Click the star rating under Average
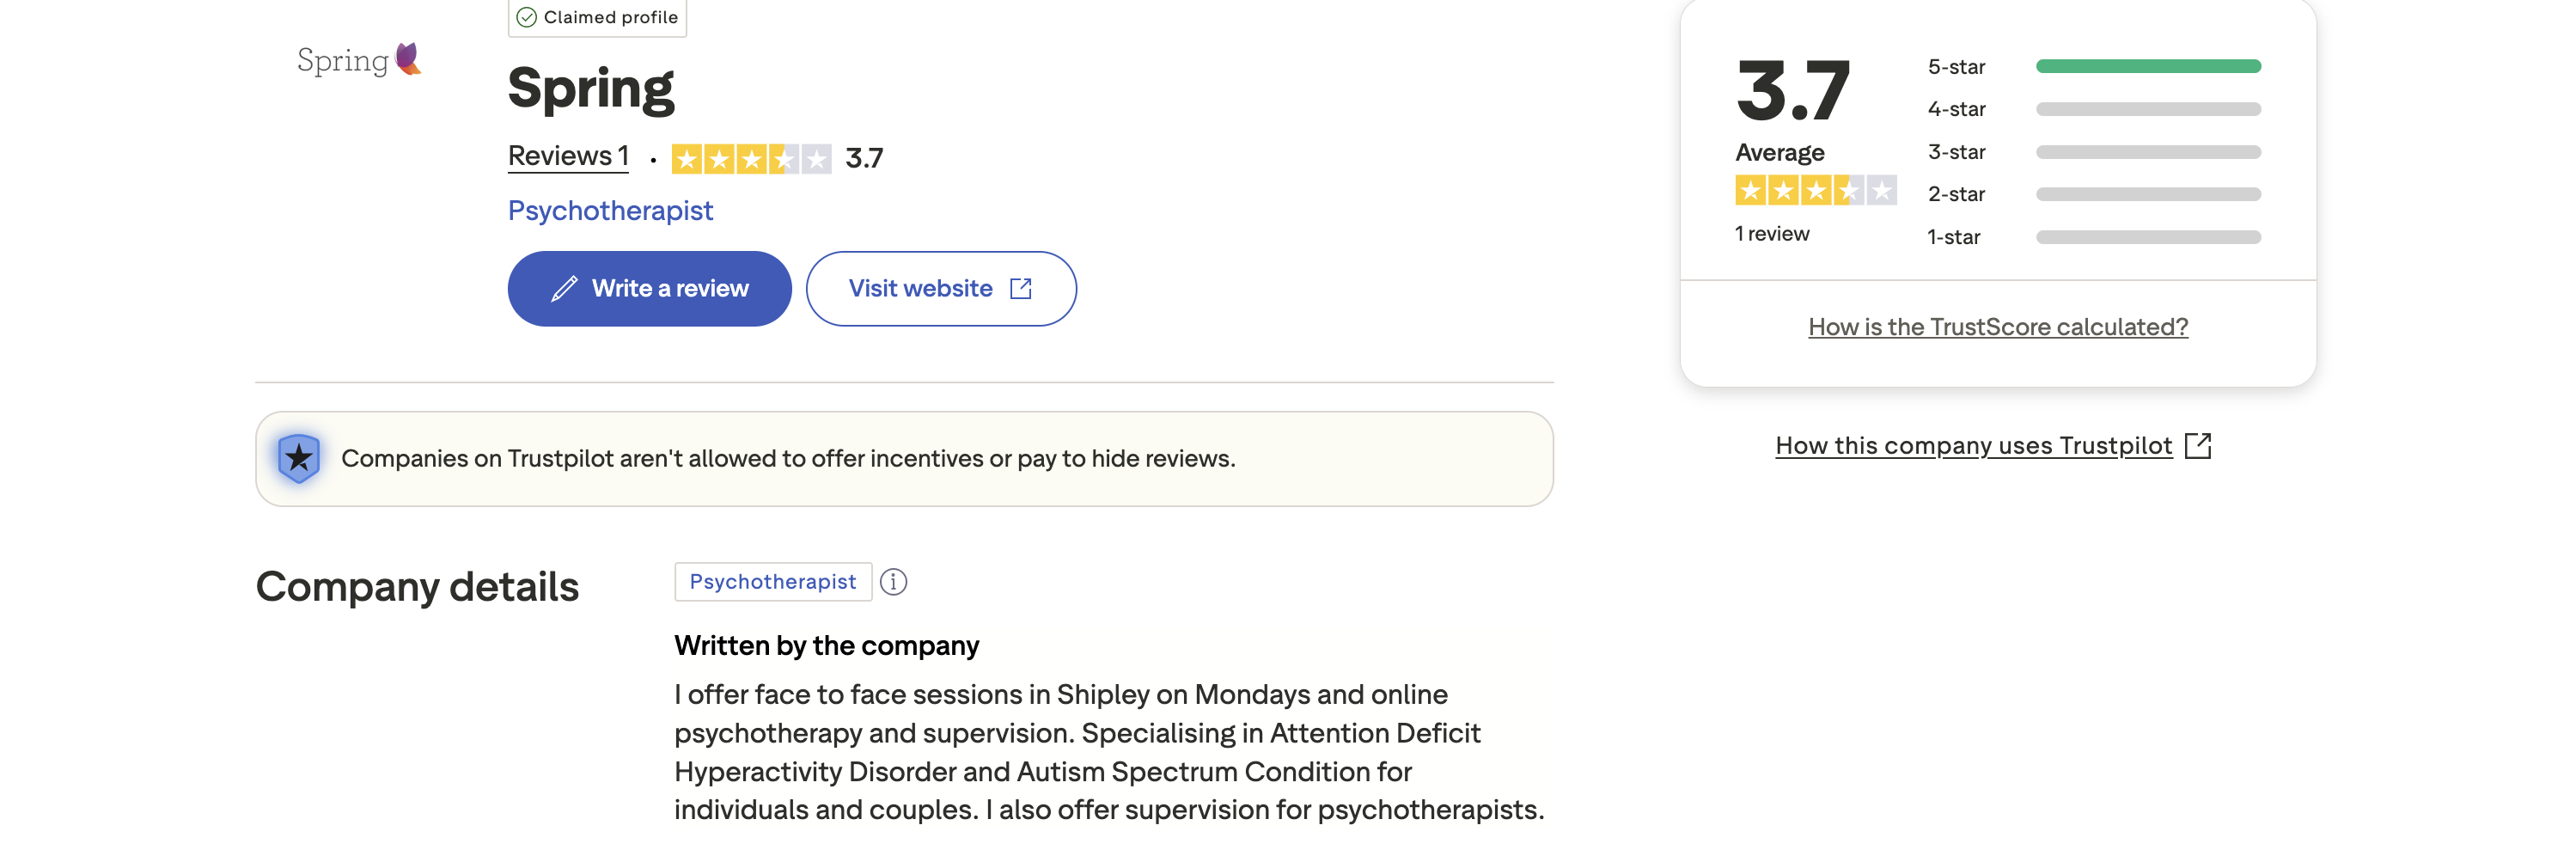 tap(1815, 190)
